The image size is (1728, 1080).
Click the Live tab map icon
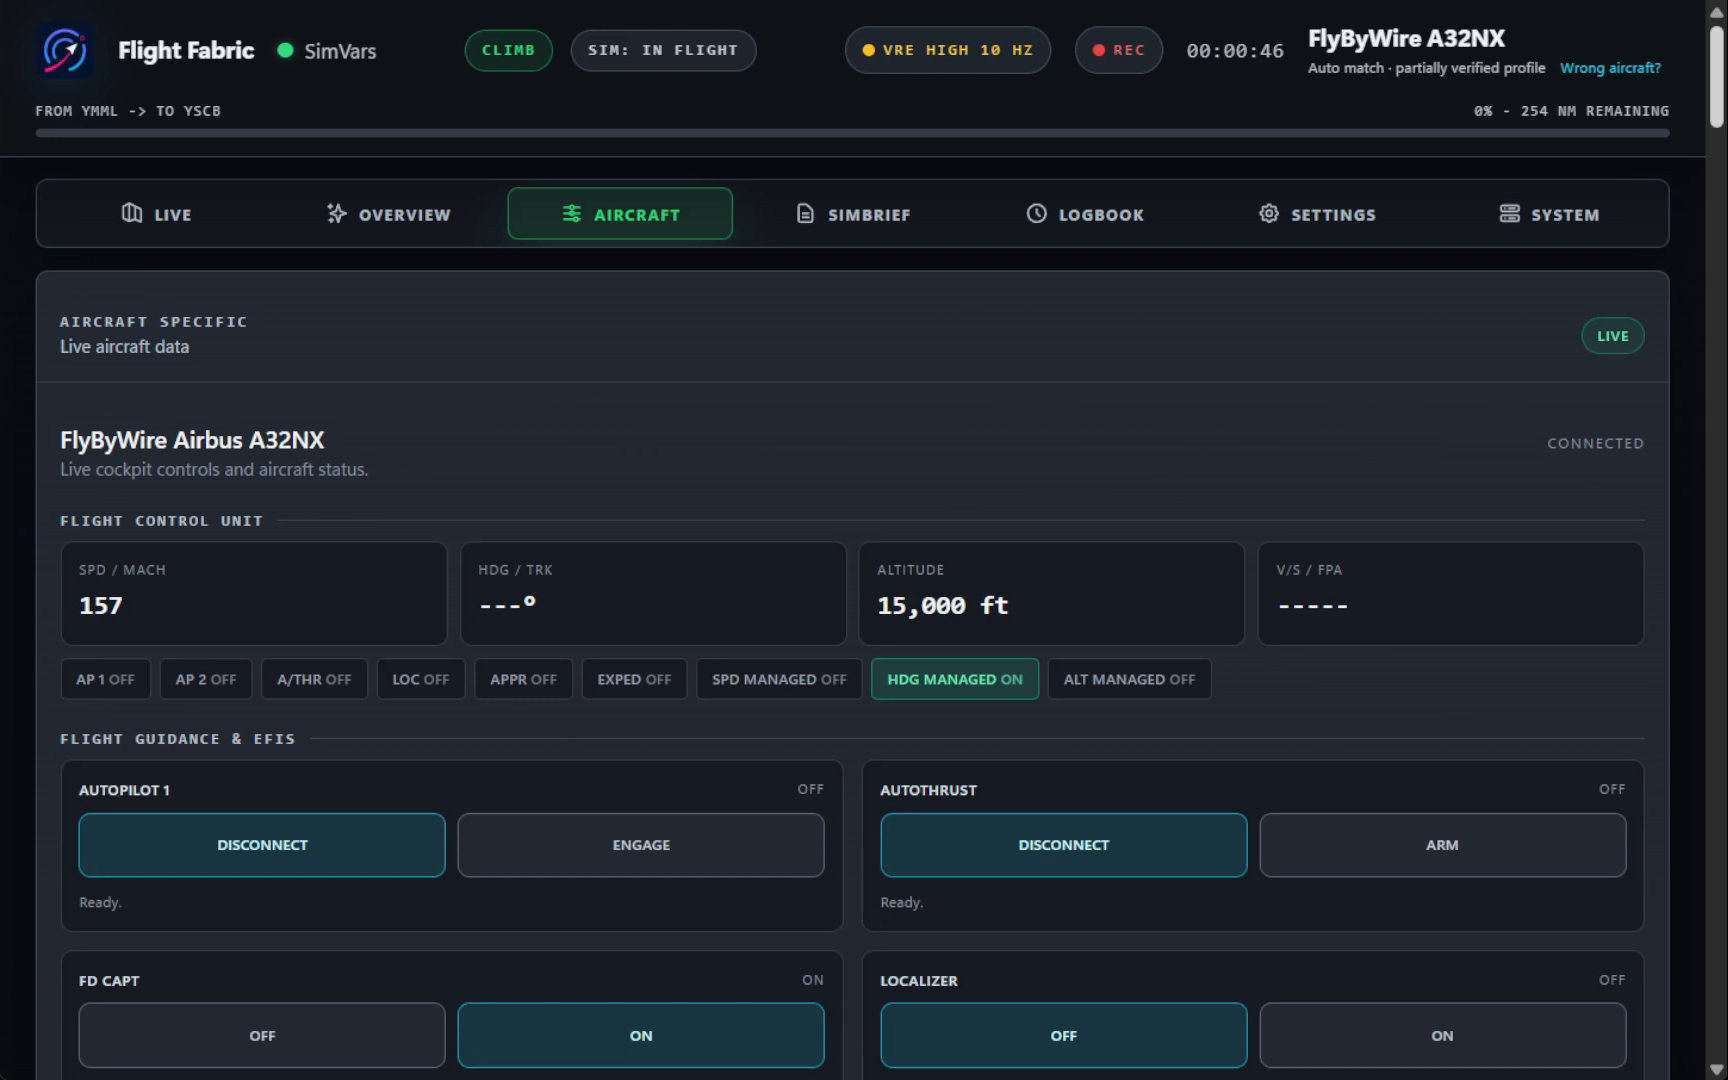[x=132, y=213]
